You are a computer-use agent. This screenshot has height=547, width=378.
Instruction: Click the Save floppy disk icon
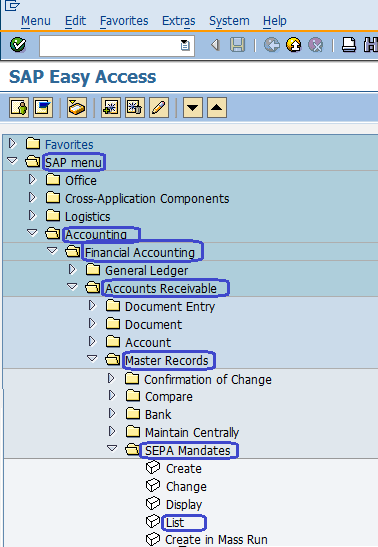click(x=237, y=45)
